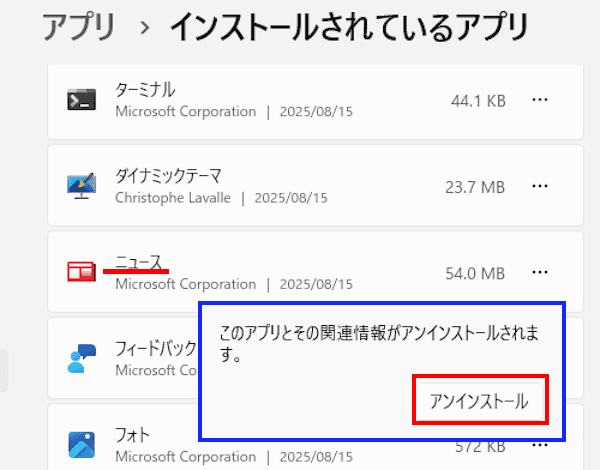Click the breadcrumb chevron separator
This screenshot has height=470, width=600.
[145, 28]
